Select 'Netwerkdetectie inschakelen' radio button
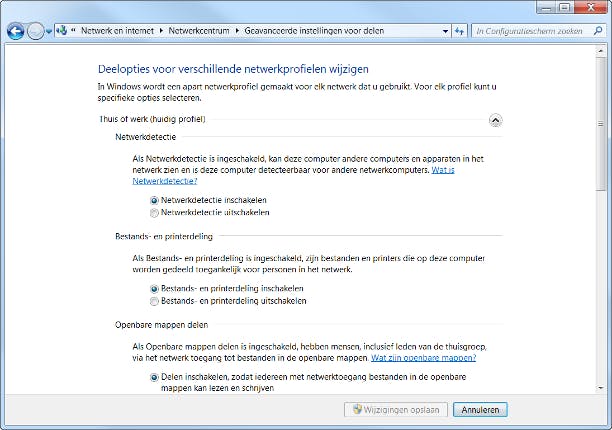This screenshot has height=430, width=612. (154, 201)
